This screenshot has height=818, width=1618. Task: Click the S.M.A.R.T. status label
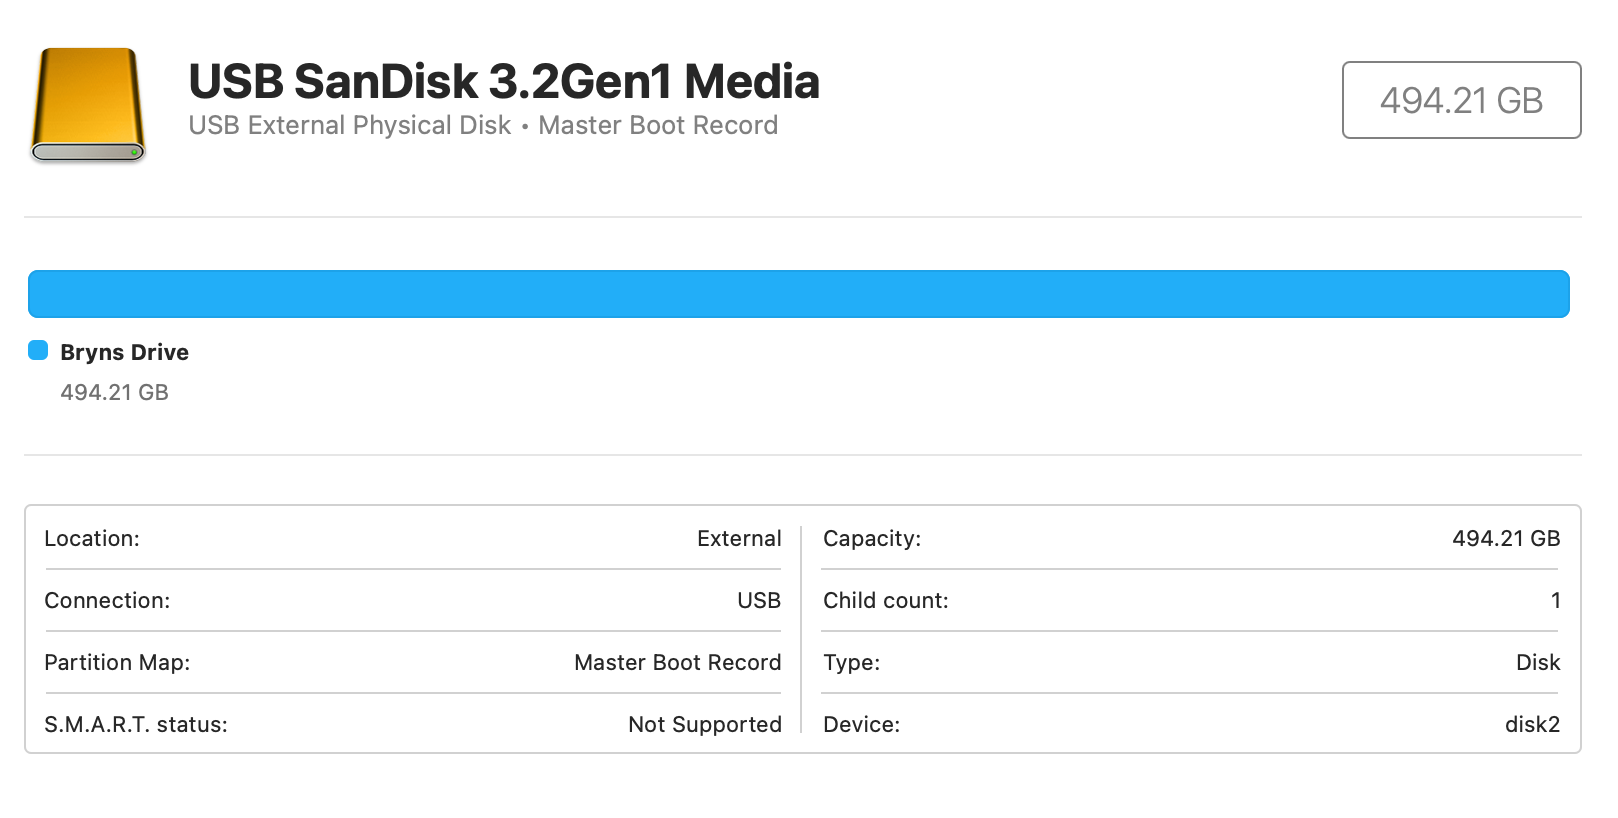[136, 724]
